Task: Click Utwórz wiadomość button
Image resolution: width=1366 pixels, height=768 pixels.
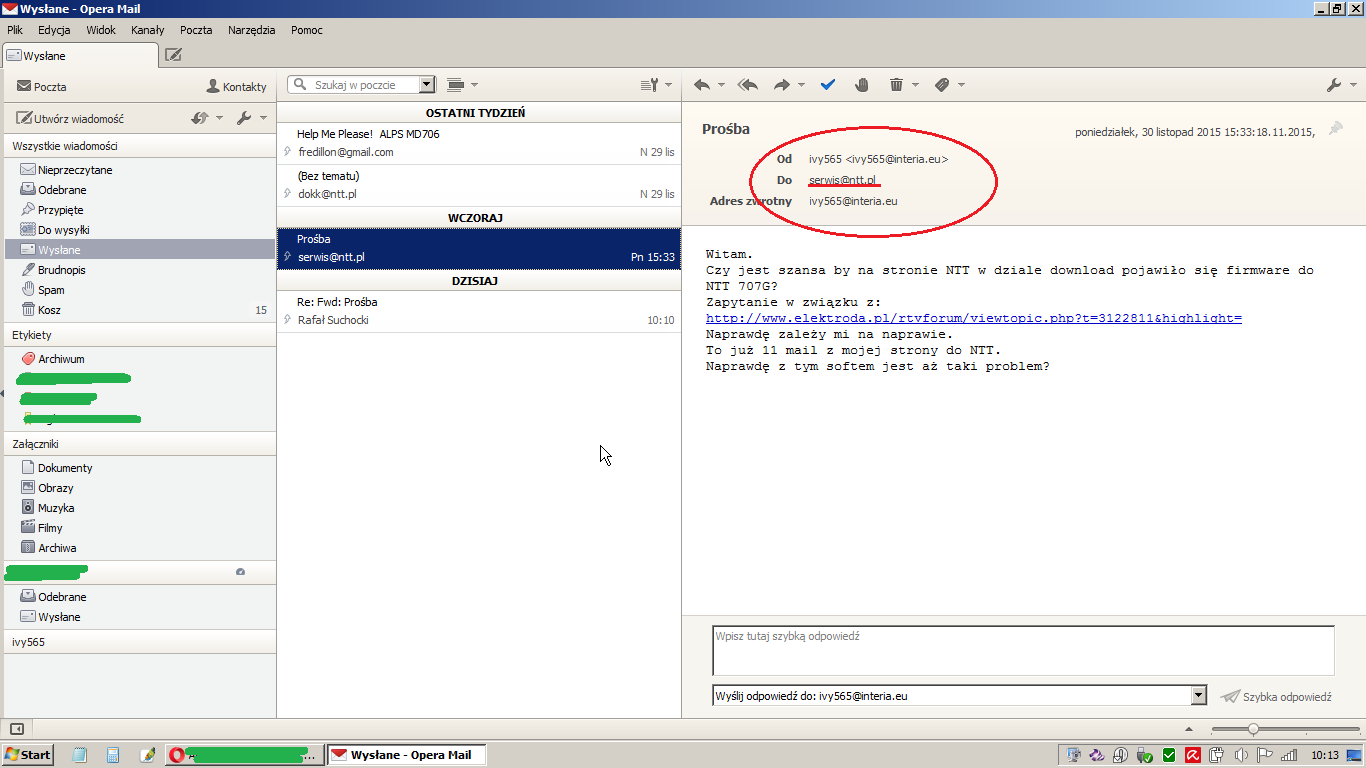Action: [x=71, y=118]
